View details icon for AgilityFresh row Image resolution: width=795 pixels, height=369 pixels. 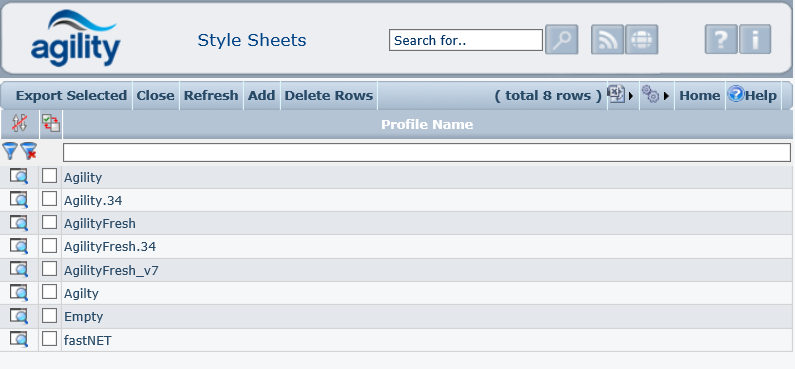(19, 223)
